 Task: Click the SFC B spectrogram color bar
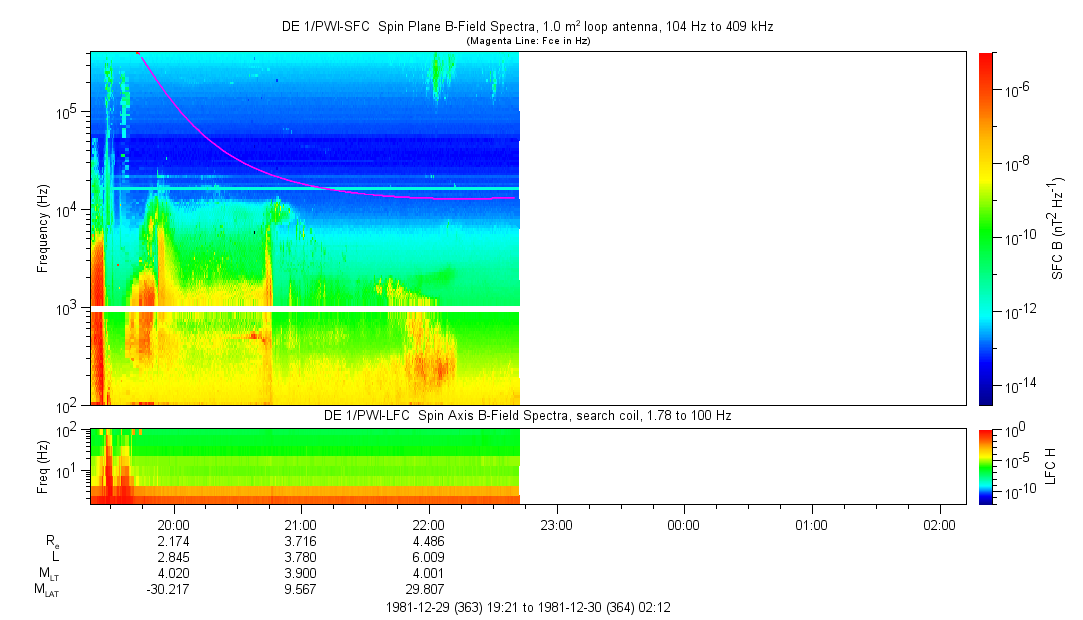[x=986, y=228]
